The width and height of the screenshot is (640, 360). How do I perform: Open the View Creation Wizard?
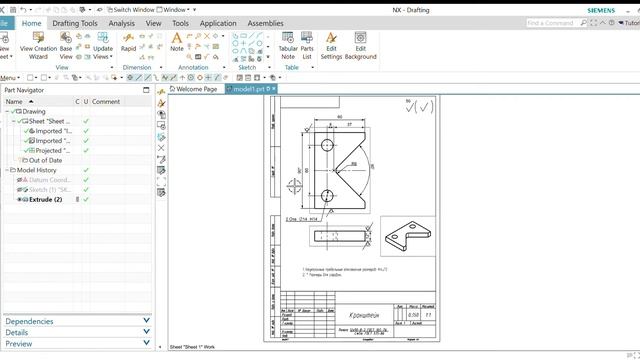38,46
